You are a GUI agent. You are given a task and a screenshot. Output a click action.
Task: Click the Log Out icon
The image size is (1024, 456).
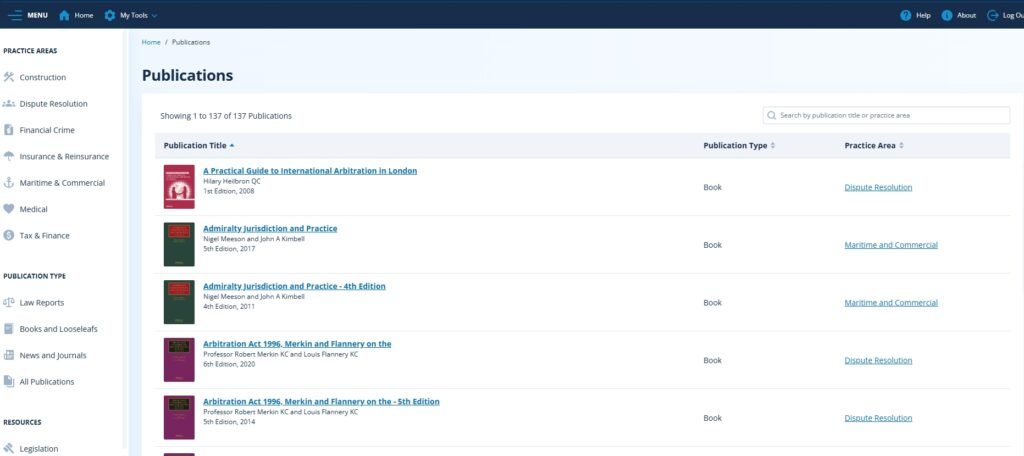pos(993,15)
